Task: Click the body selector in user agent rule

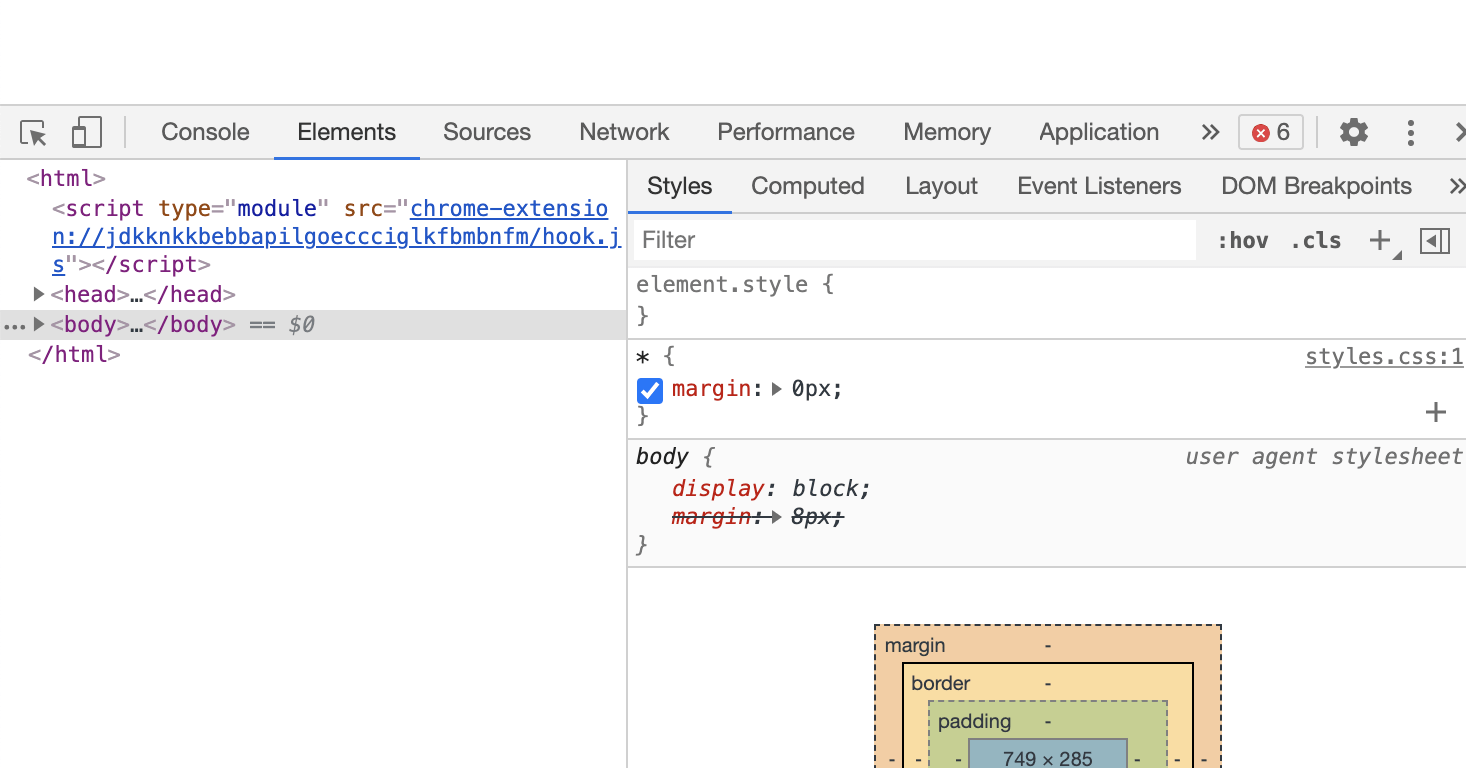Action: tap(662, 457)
